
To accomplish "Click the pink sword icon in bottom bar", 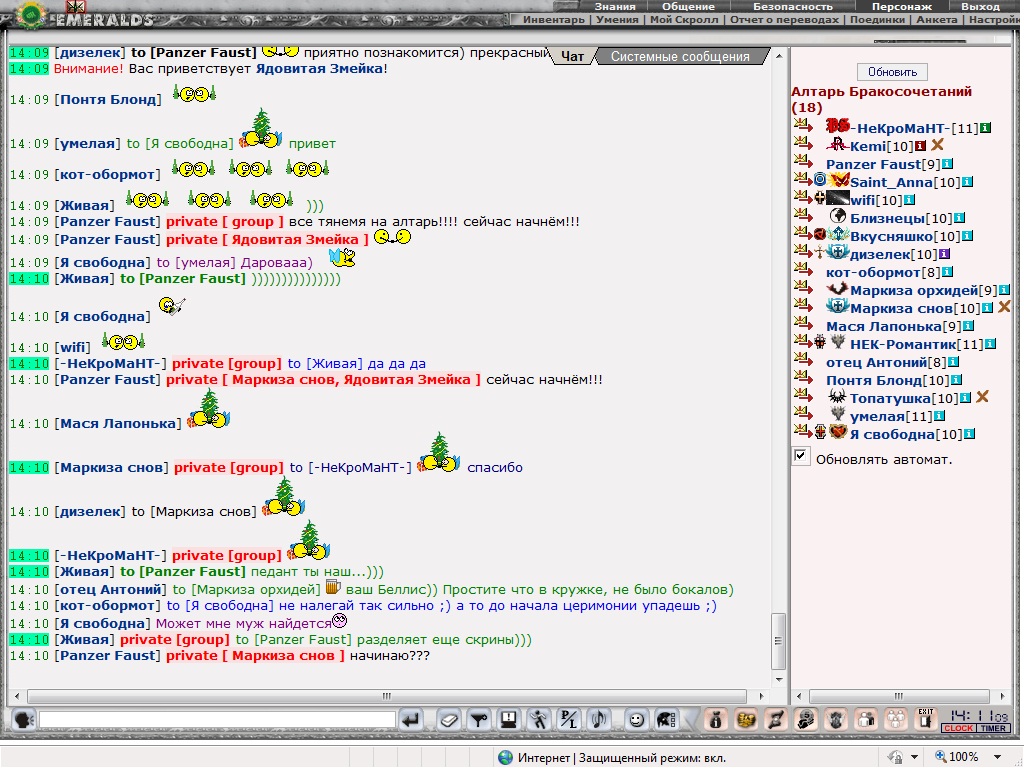I will 776,720.
